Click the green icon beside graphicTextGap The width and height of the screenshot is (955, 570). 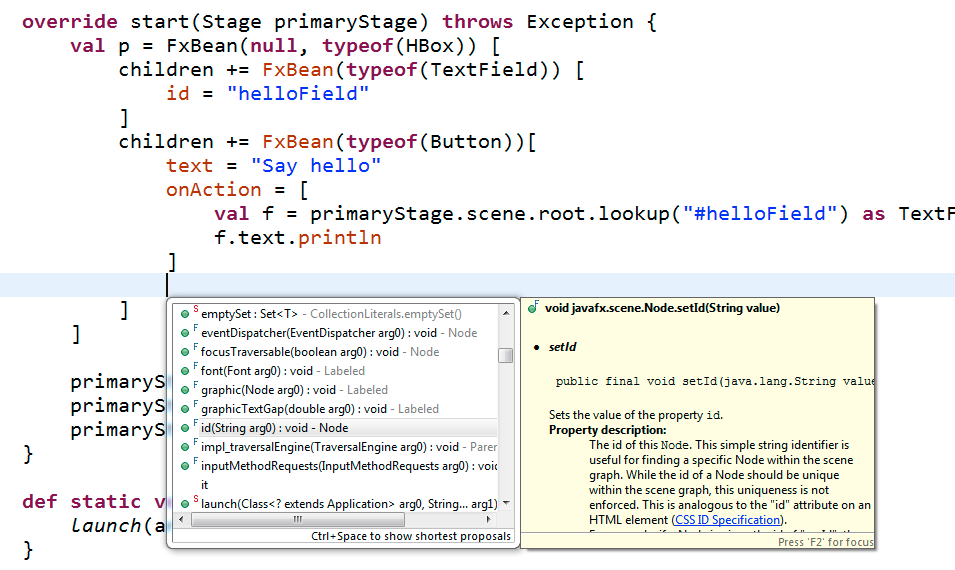click(185, 409)
